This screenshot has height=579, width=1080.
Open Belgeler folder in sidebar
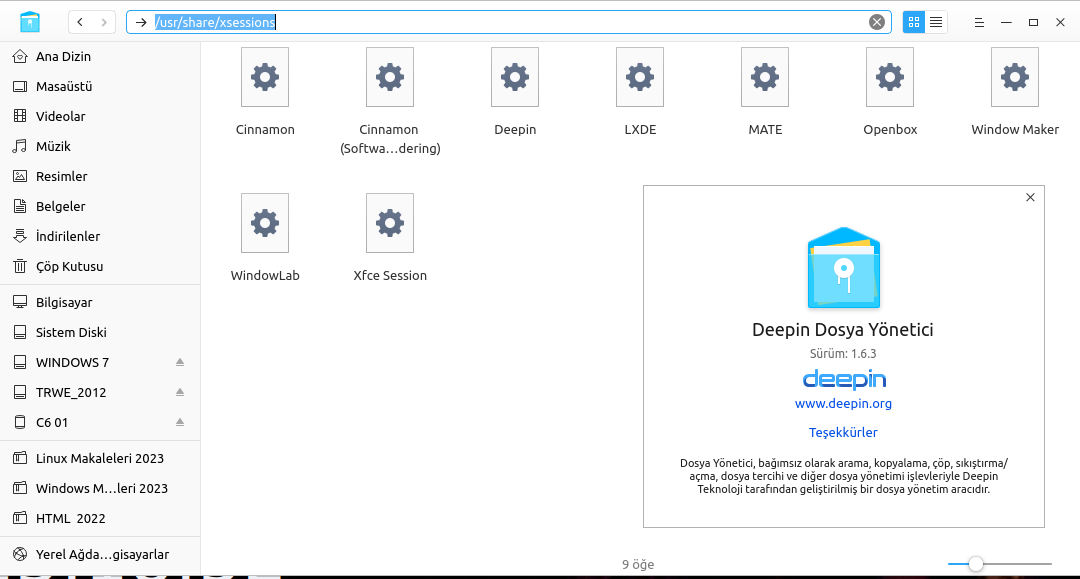[x=101, y=207]
